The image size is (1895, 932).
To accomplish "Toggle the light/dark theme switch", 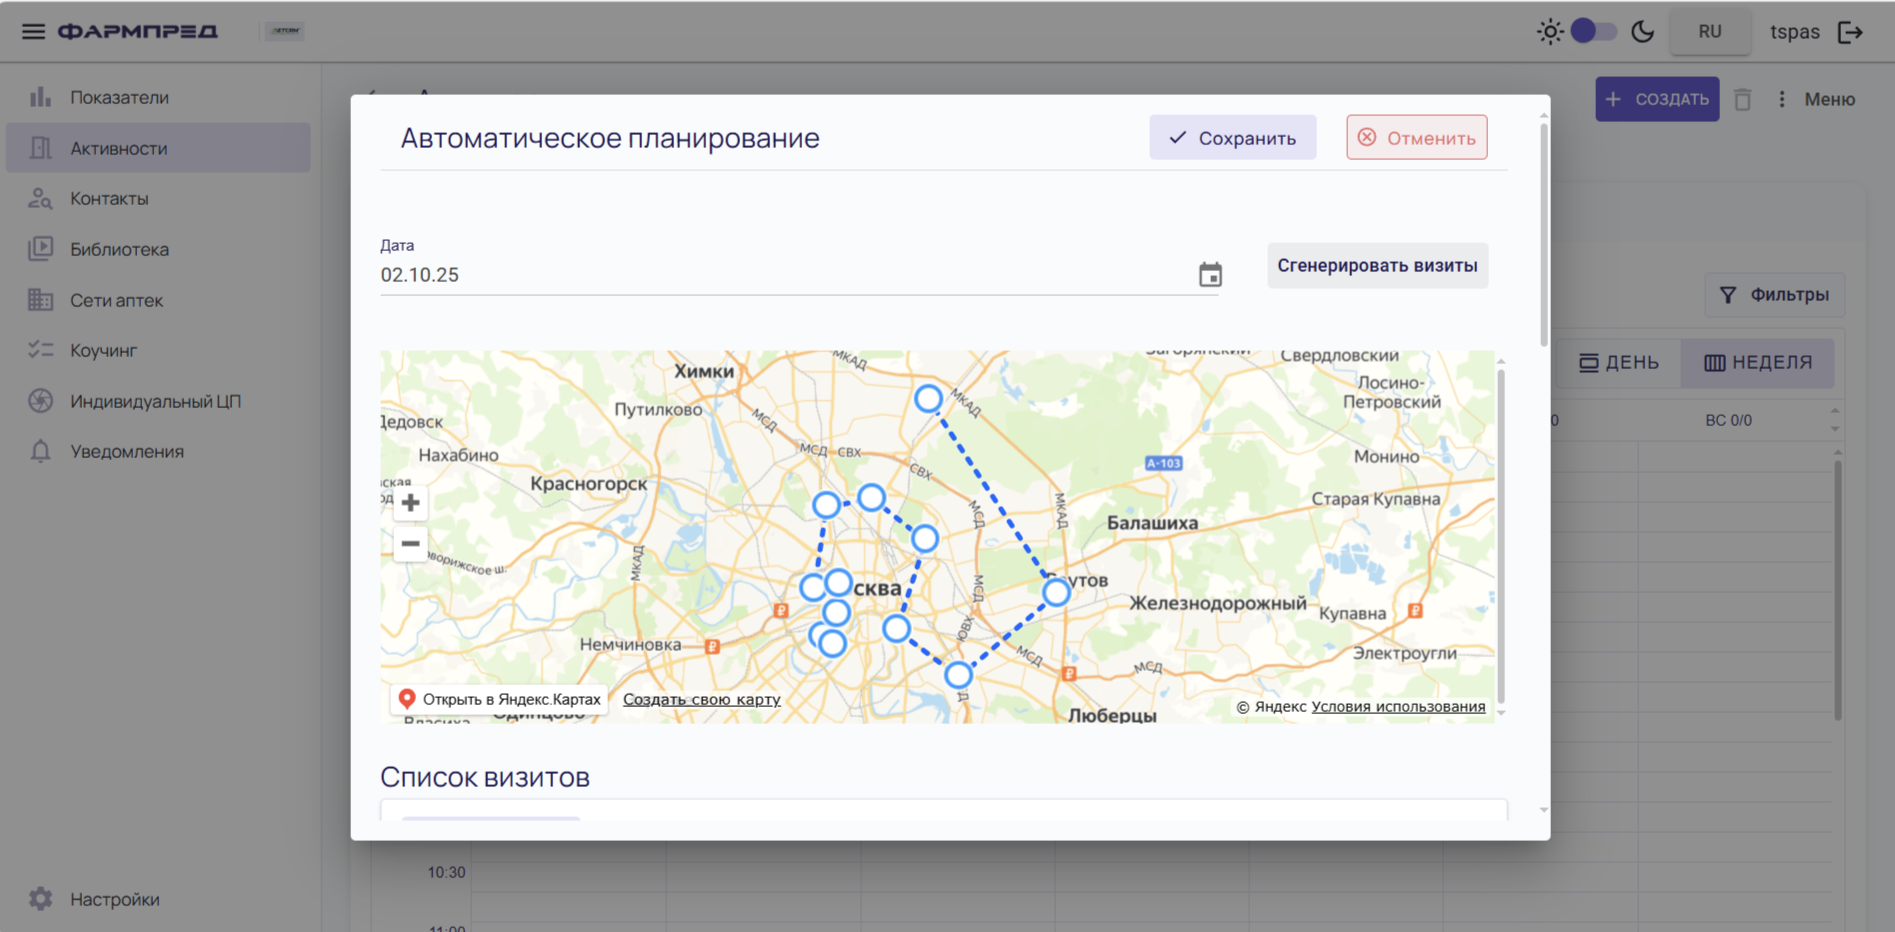I will (1593, 31).
